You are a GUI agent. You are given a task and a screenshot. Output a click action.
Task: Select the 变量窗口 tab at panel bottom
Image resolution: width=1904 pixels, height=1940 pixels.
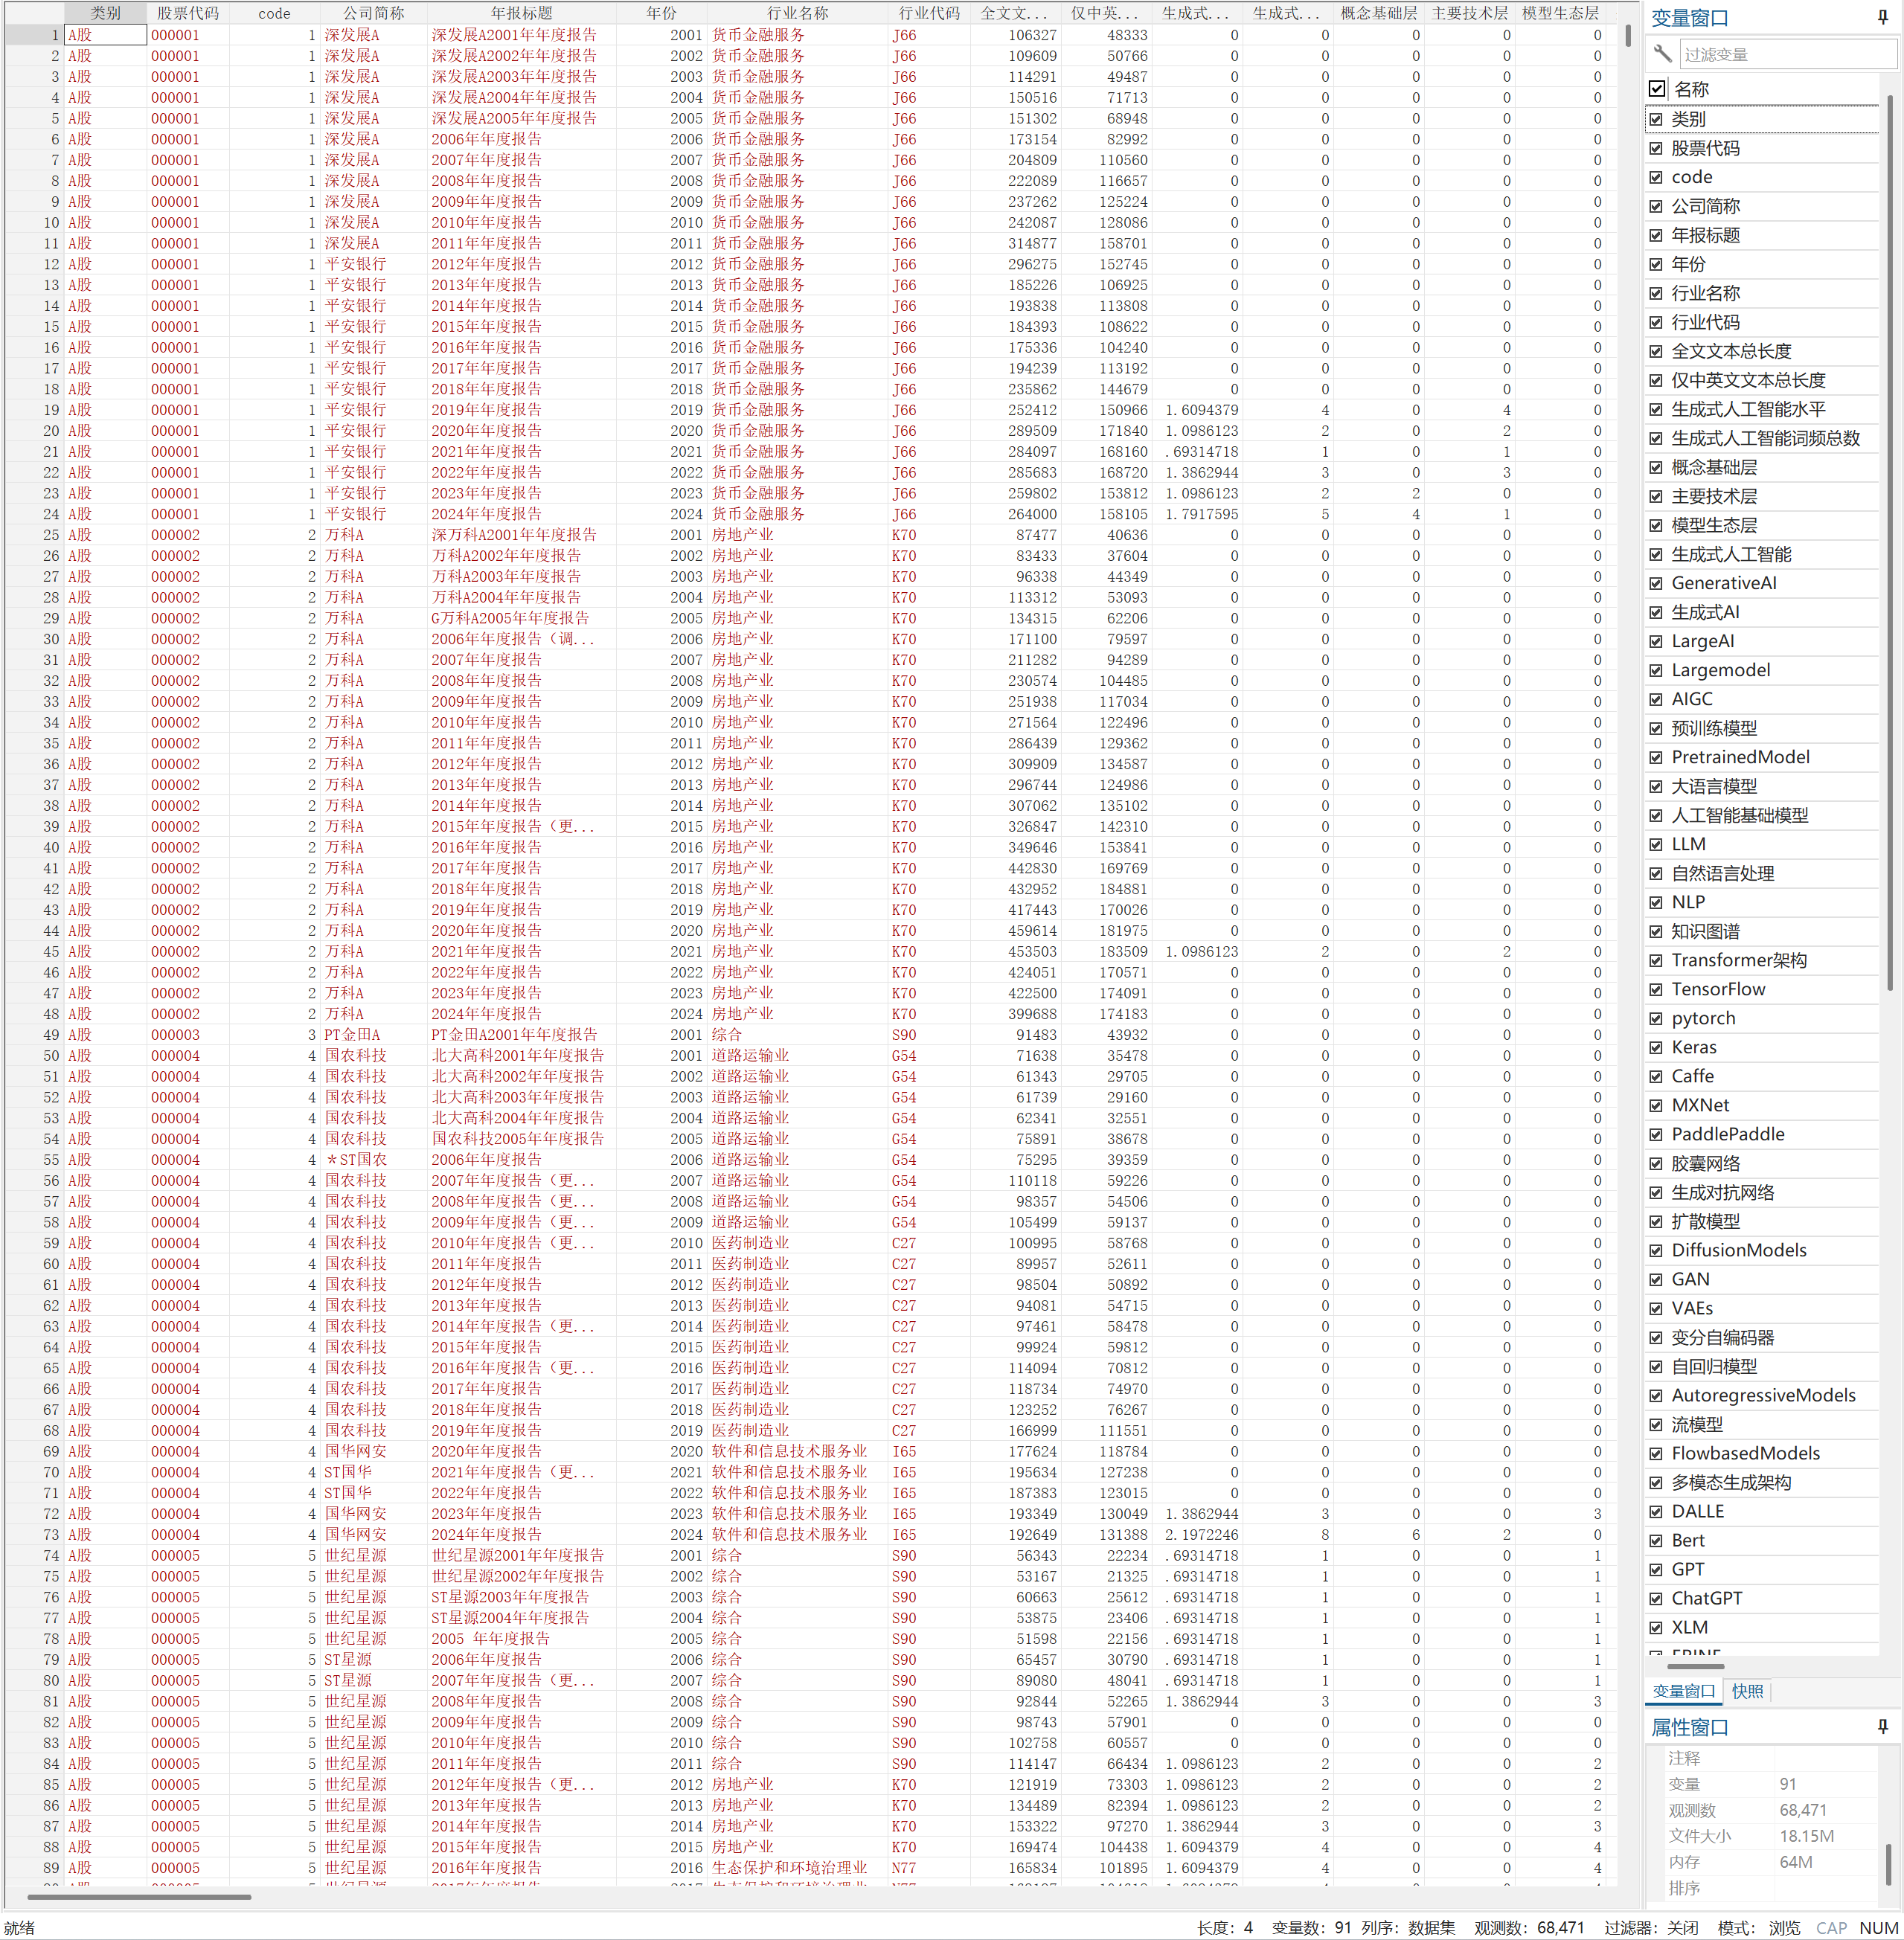tap(1683, 1691)
